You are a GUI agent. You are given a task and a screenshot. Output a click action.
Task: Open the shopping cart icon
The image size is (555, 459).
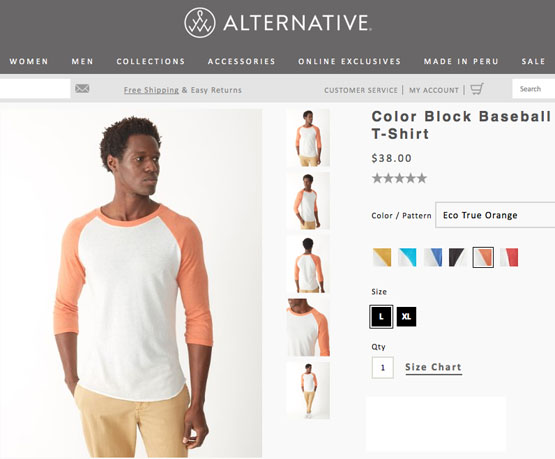click(477, 89)
